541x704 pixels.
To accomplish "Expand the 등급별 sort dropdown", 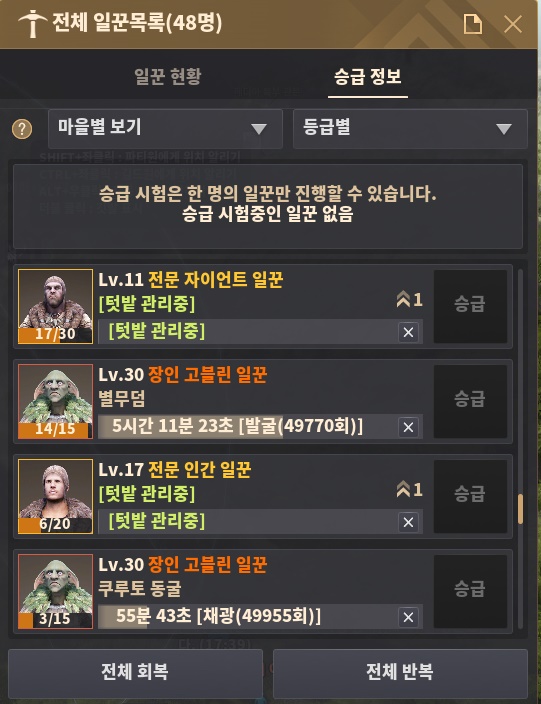I will point(410,129).
